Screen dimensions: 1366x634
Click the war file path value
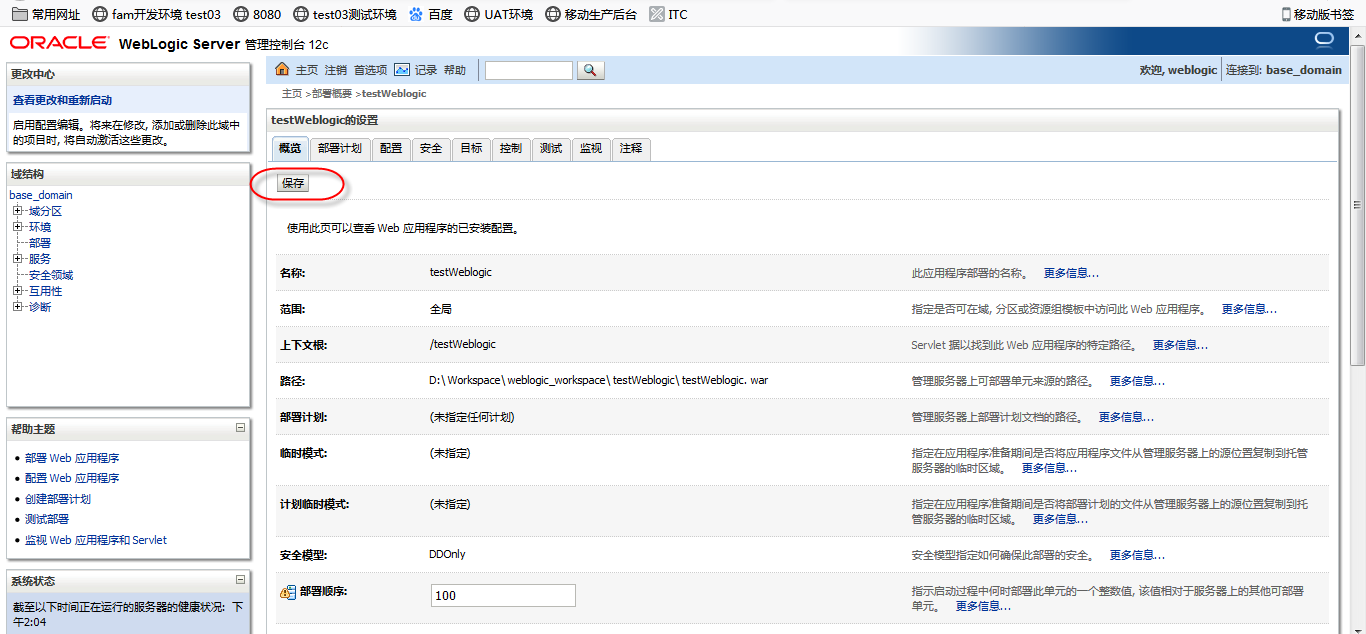coord(598,380)
